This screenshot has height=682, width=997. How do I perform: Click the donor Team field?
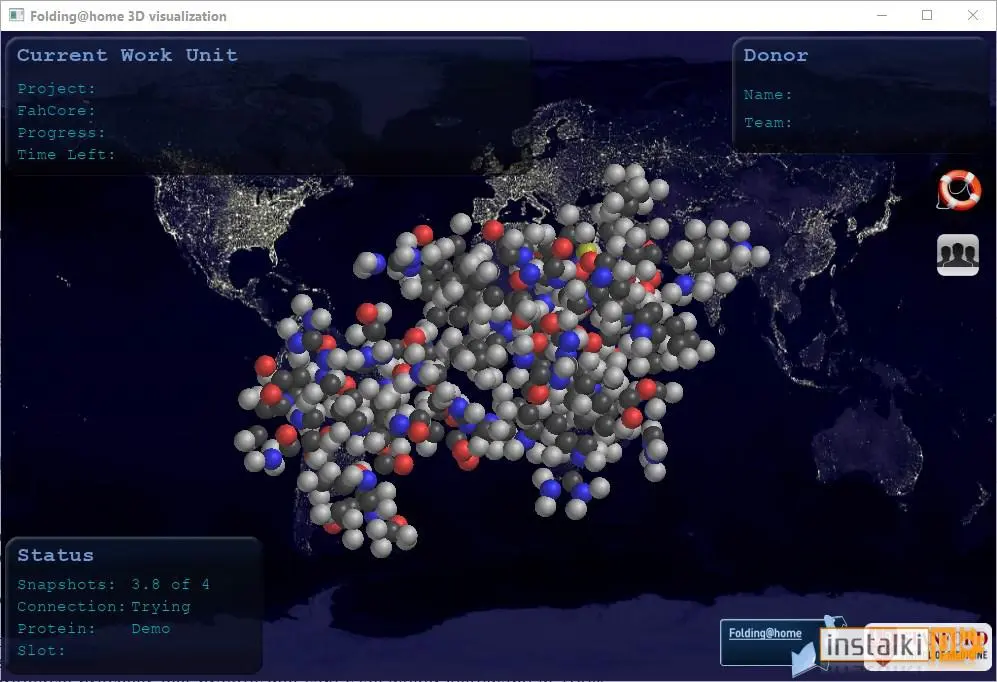pos(768,123)
